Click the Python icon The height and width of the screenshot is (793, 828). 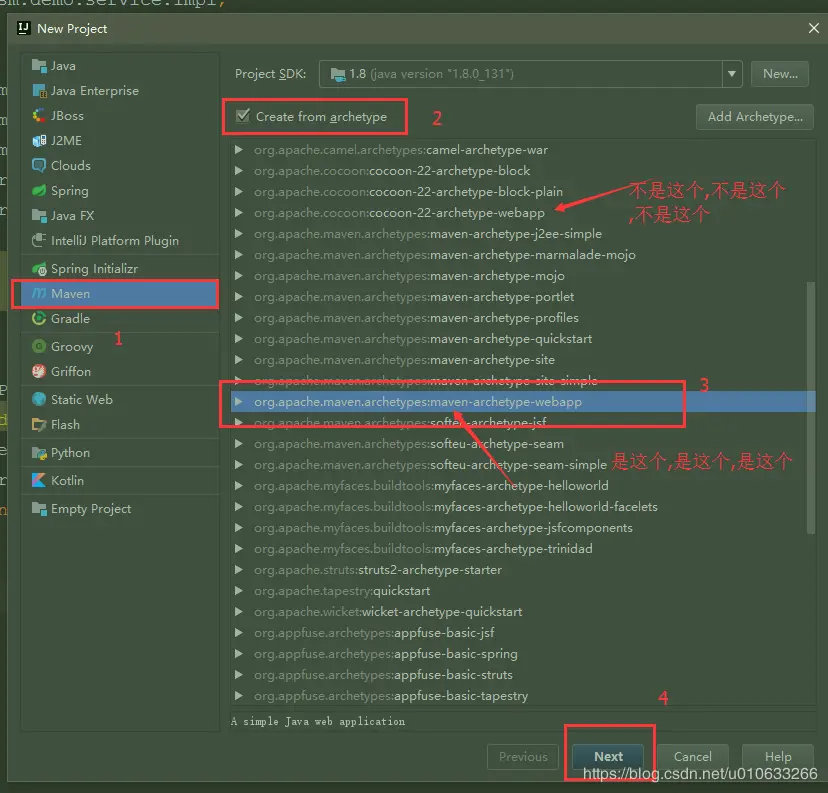point(39,453)
